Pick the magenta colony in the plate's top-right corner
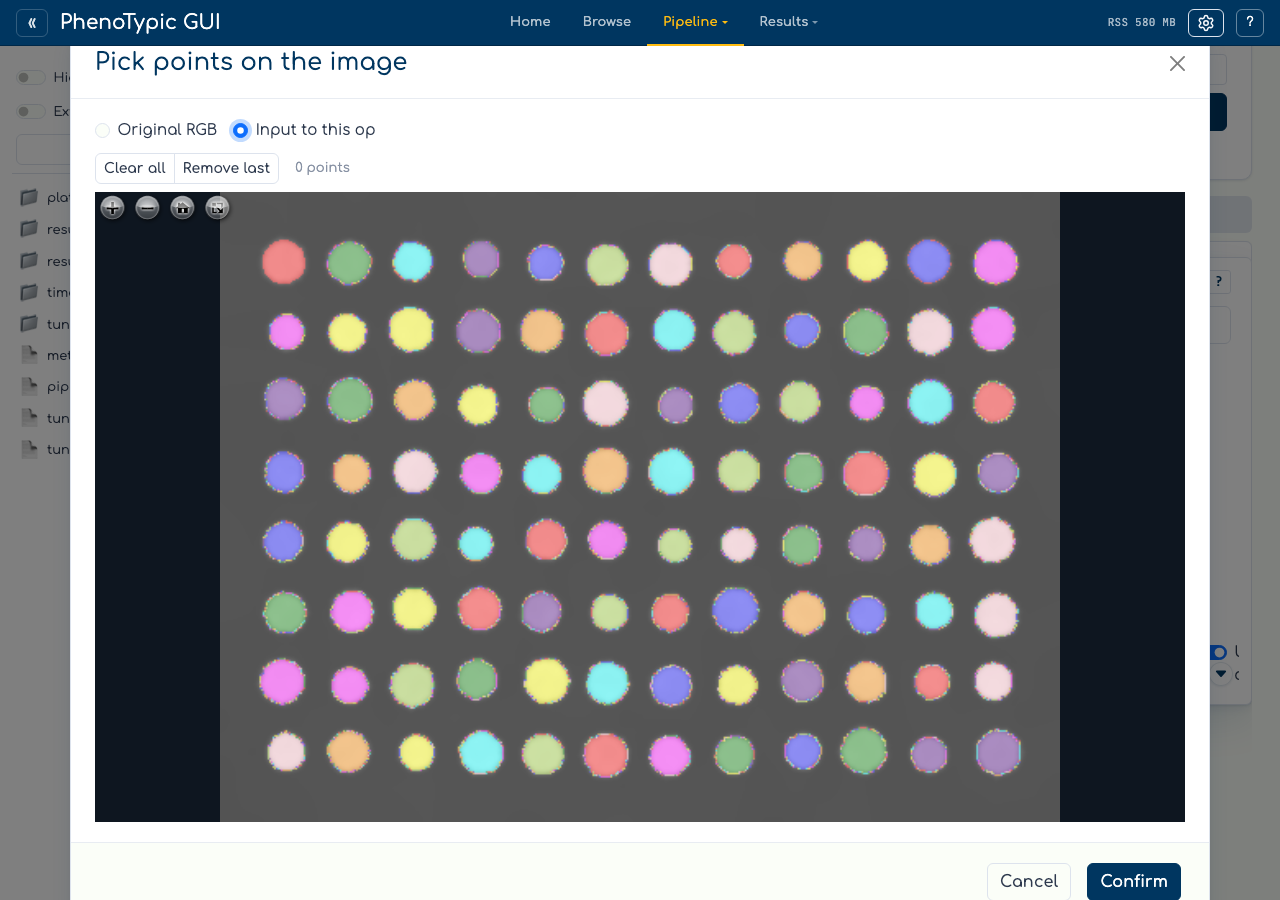 [x=996, y=262]
